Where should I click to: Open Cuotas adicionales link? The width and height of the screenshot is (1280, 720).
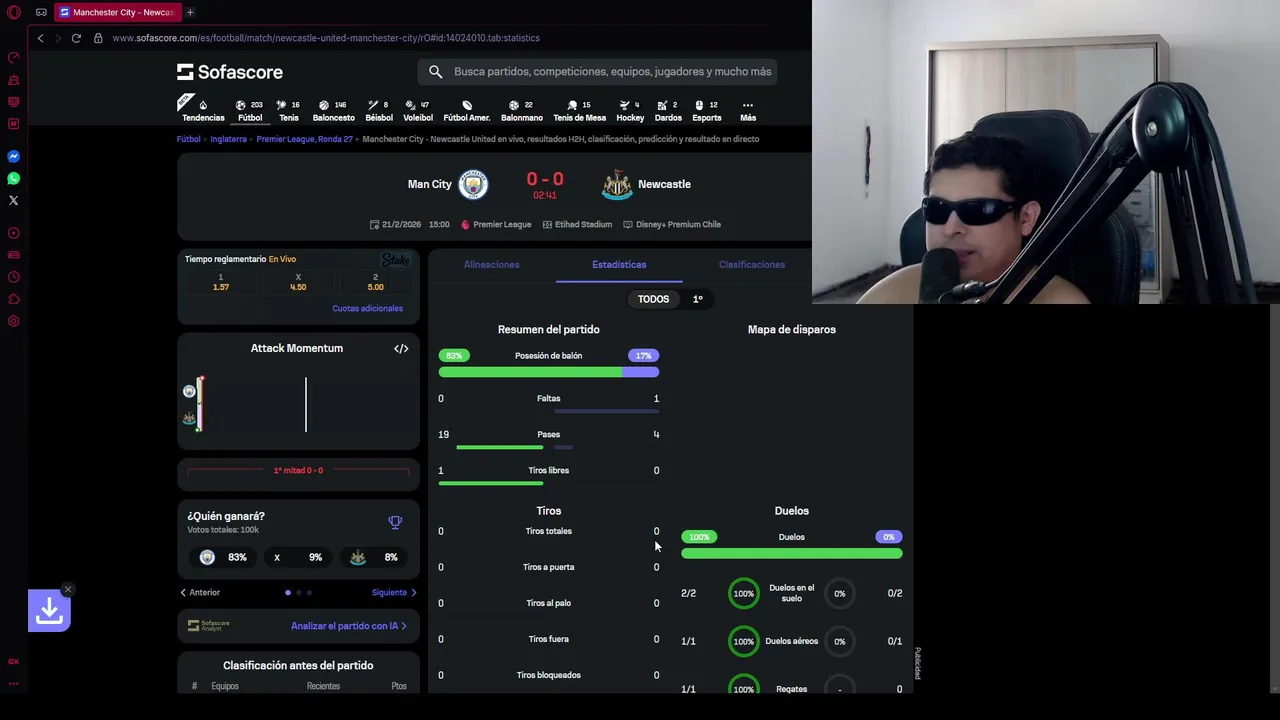point(367,308)
